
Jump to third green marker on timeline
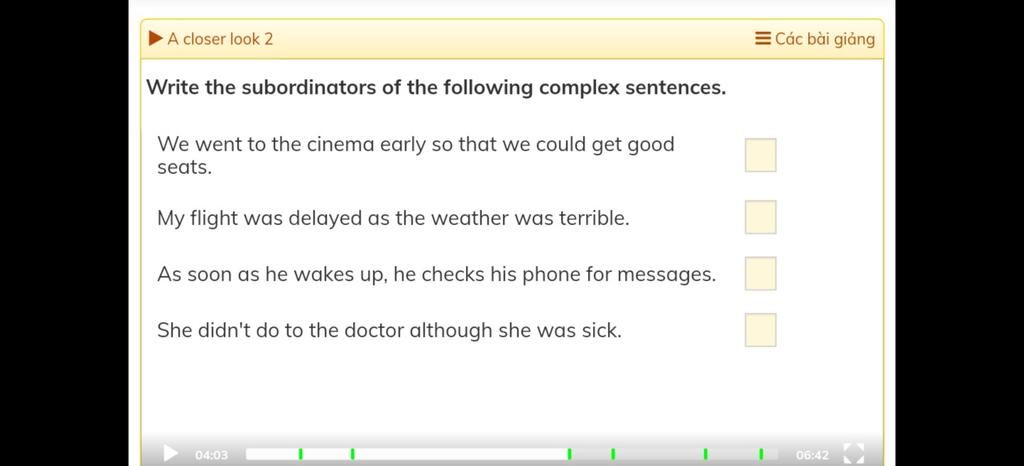569,454
